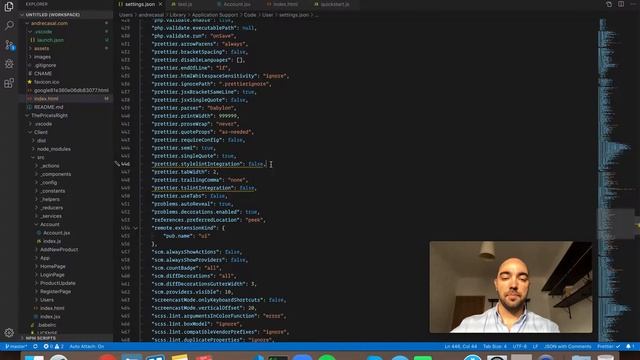Switch to the Account.jsx tab
640x360 pixels.
(237, 4)
